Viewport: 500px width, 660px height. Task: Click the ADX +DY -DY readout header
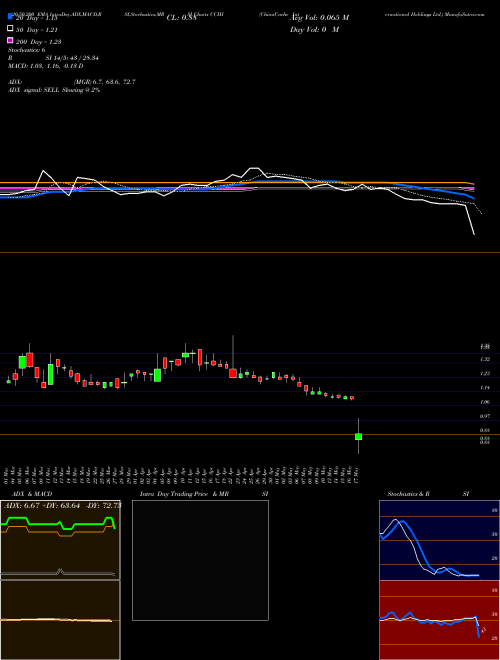[62, 506]
